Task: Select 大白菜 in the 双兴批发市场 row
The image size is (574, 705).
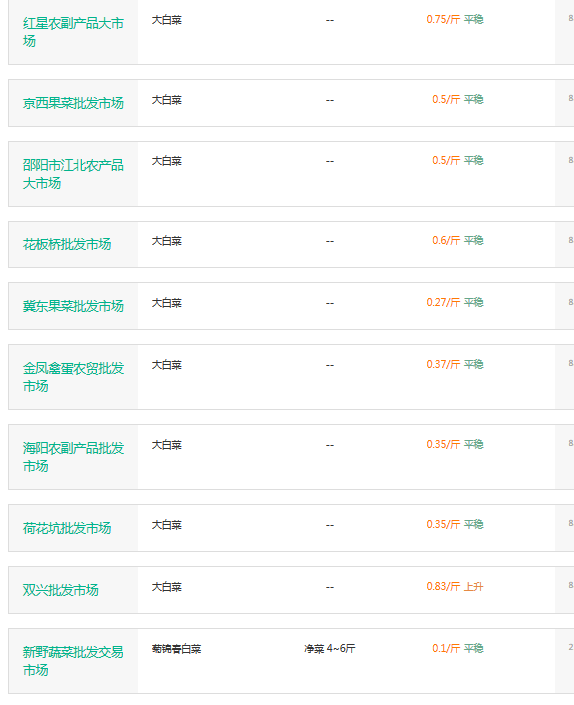Action: [x=167, y=587]
